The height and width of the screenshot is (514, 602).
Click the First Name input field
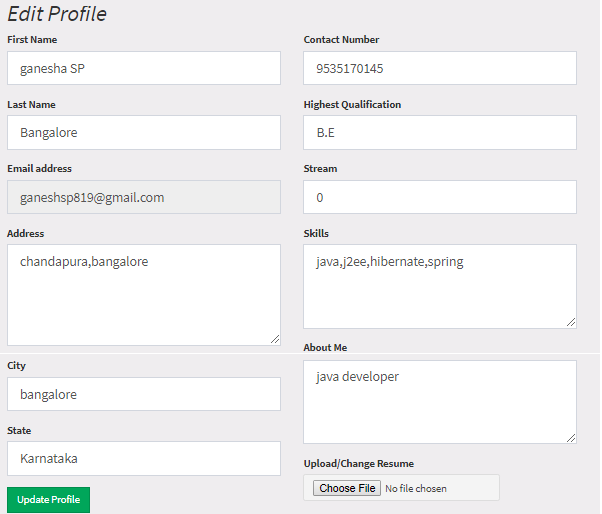pyautogui.click(x=144, y=68)
